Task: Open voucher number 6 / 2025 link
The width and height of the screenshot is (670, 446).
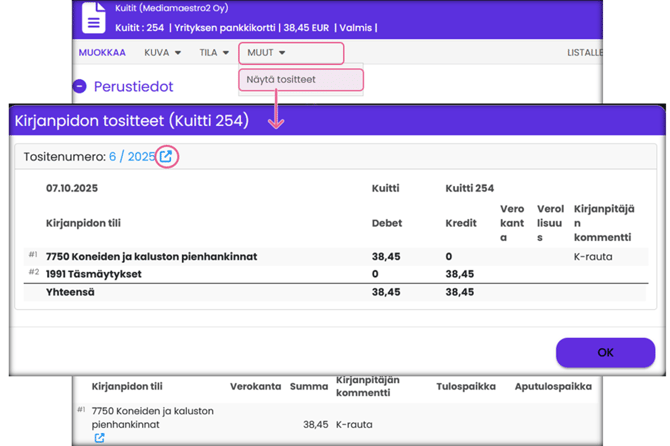Action: coord(132,157)
